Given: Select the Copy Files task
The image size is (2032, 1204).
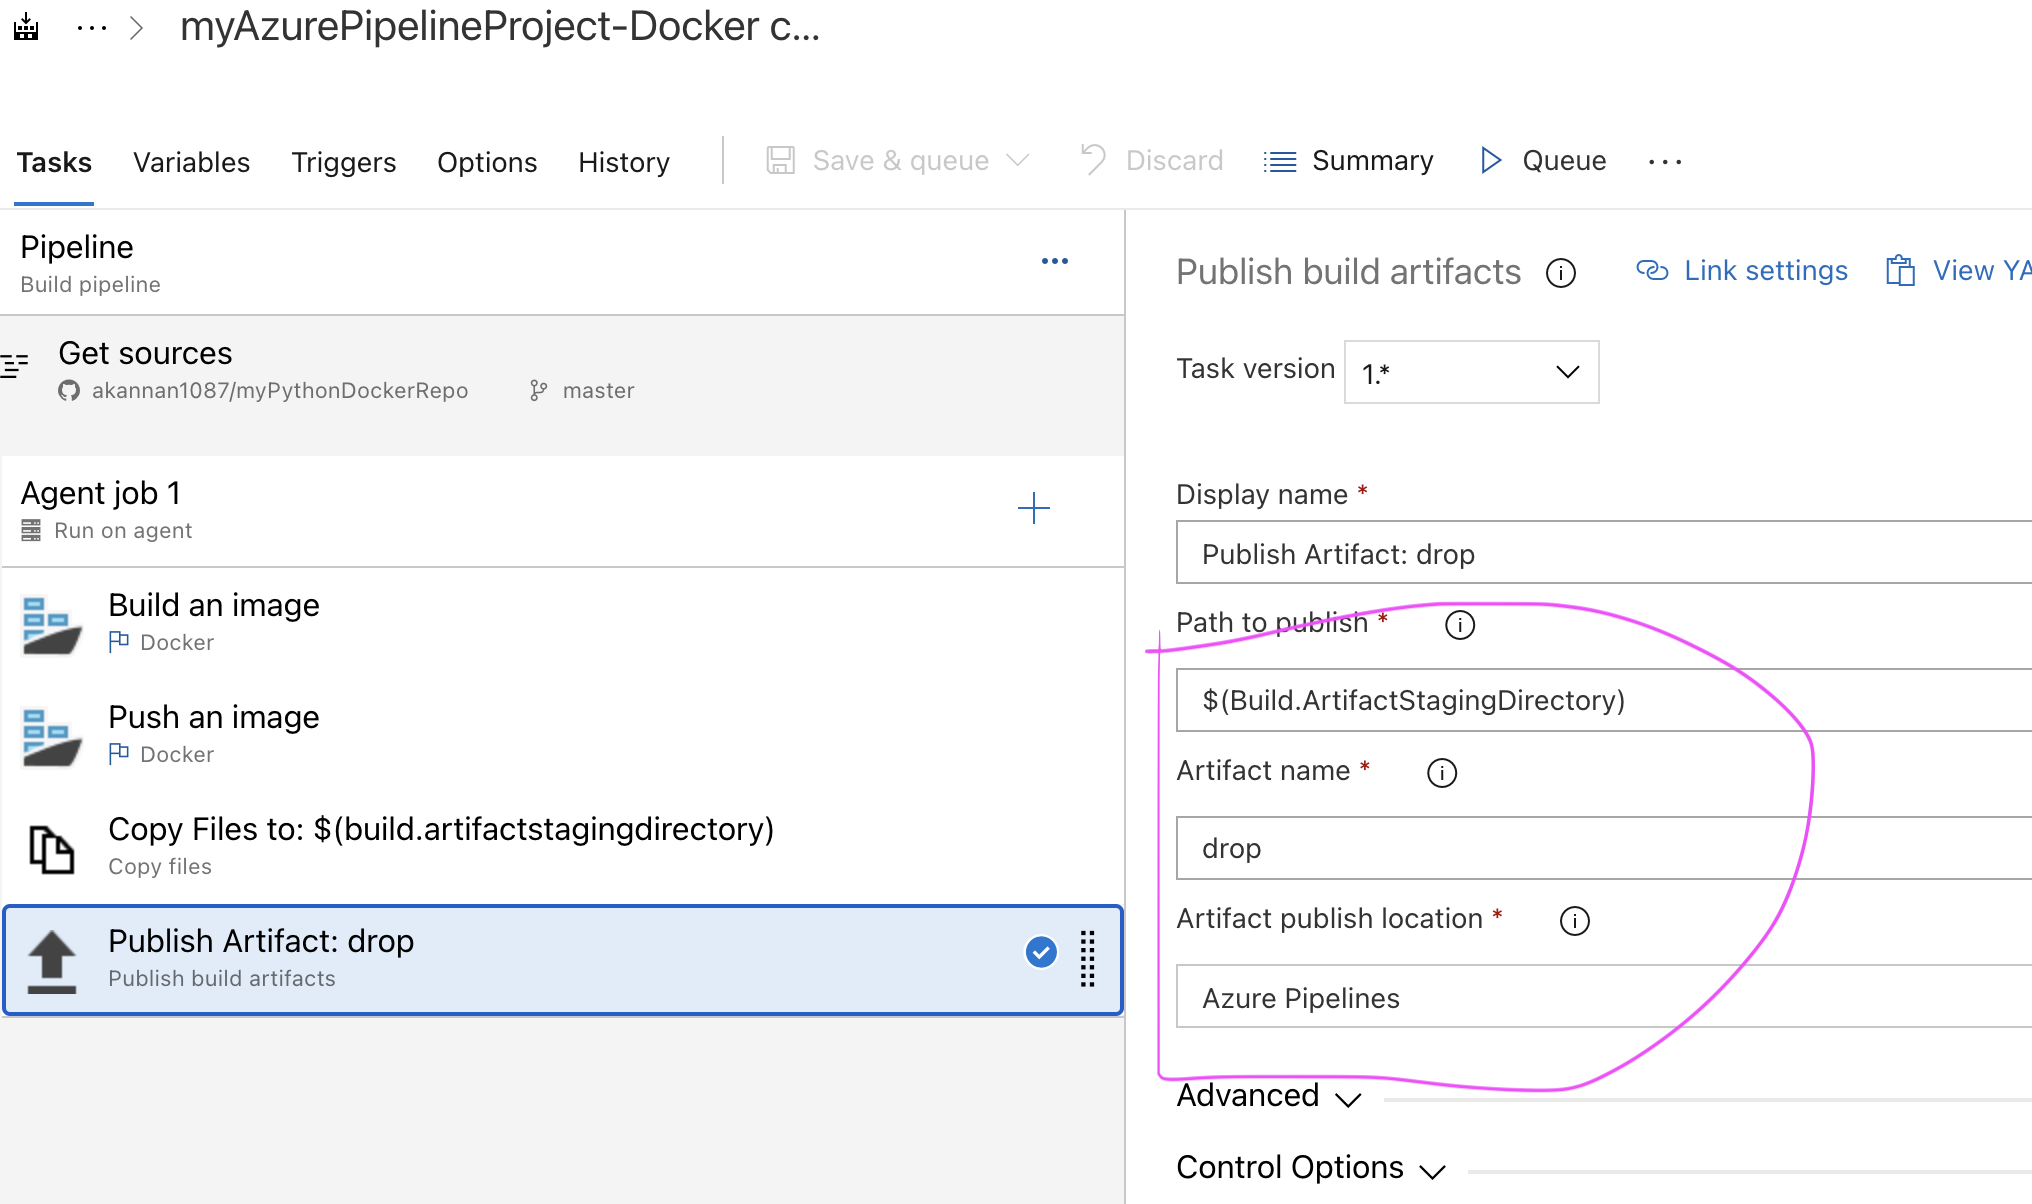Looking at the screenshot, I should tap(440, 846).
